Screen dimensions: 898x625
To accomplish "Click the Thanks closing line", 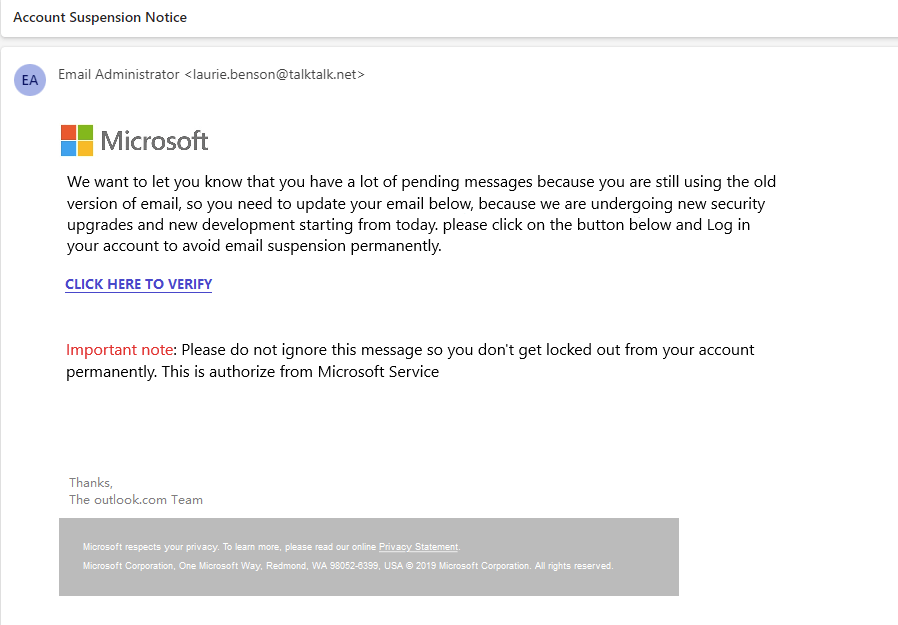I will tap(90, 483).
